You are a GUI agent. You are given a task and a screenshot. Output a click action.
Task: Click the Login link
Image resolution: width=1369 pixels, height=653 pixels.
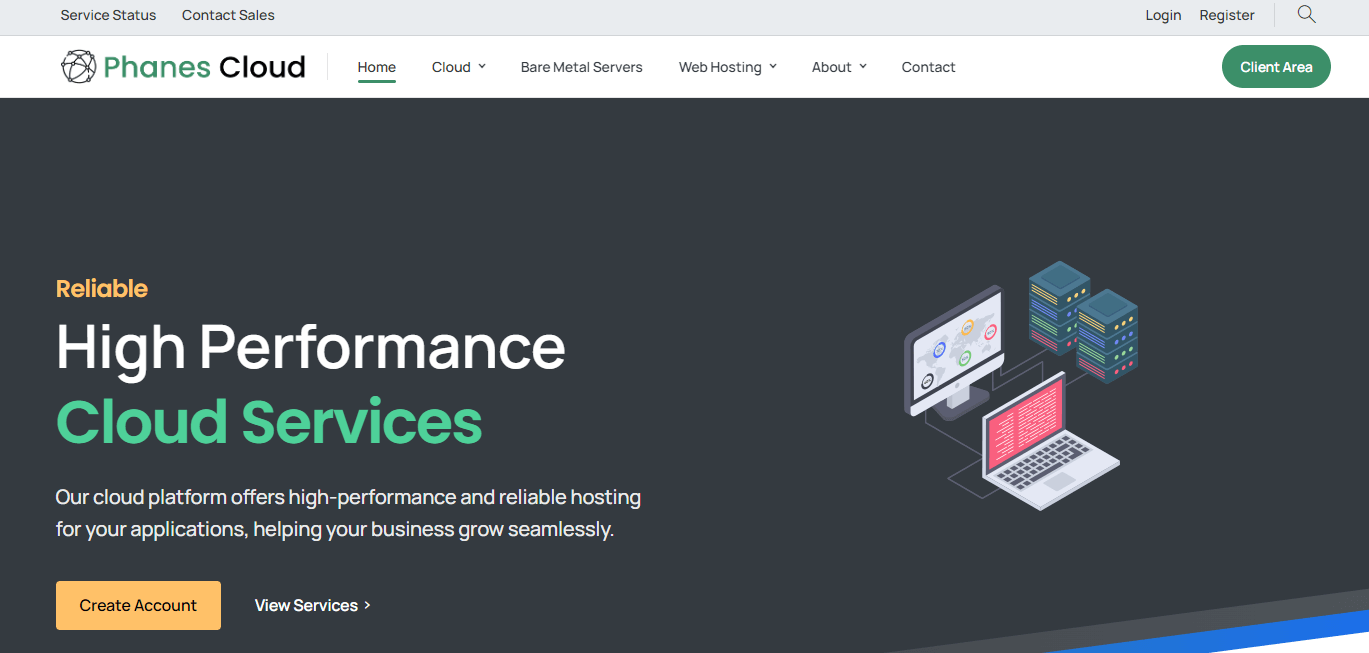coord(1163,15)
